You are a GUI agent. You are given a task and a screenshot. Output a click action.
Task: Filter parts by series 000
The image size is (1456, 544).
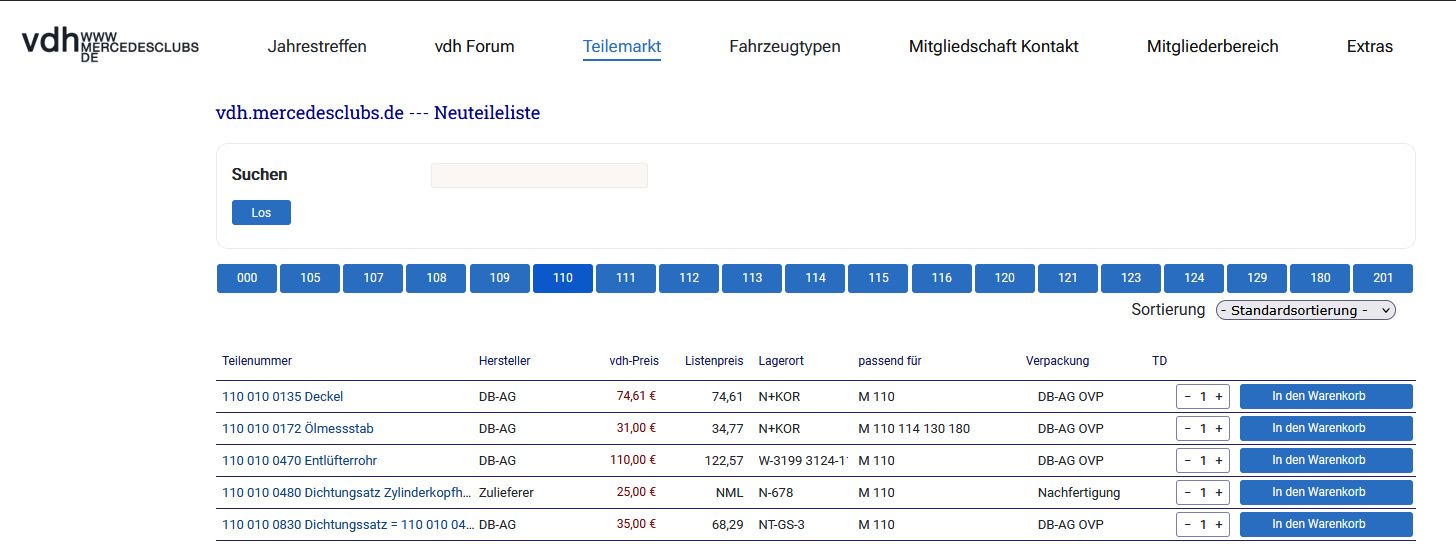247,278
